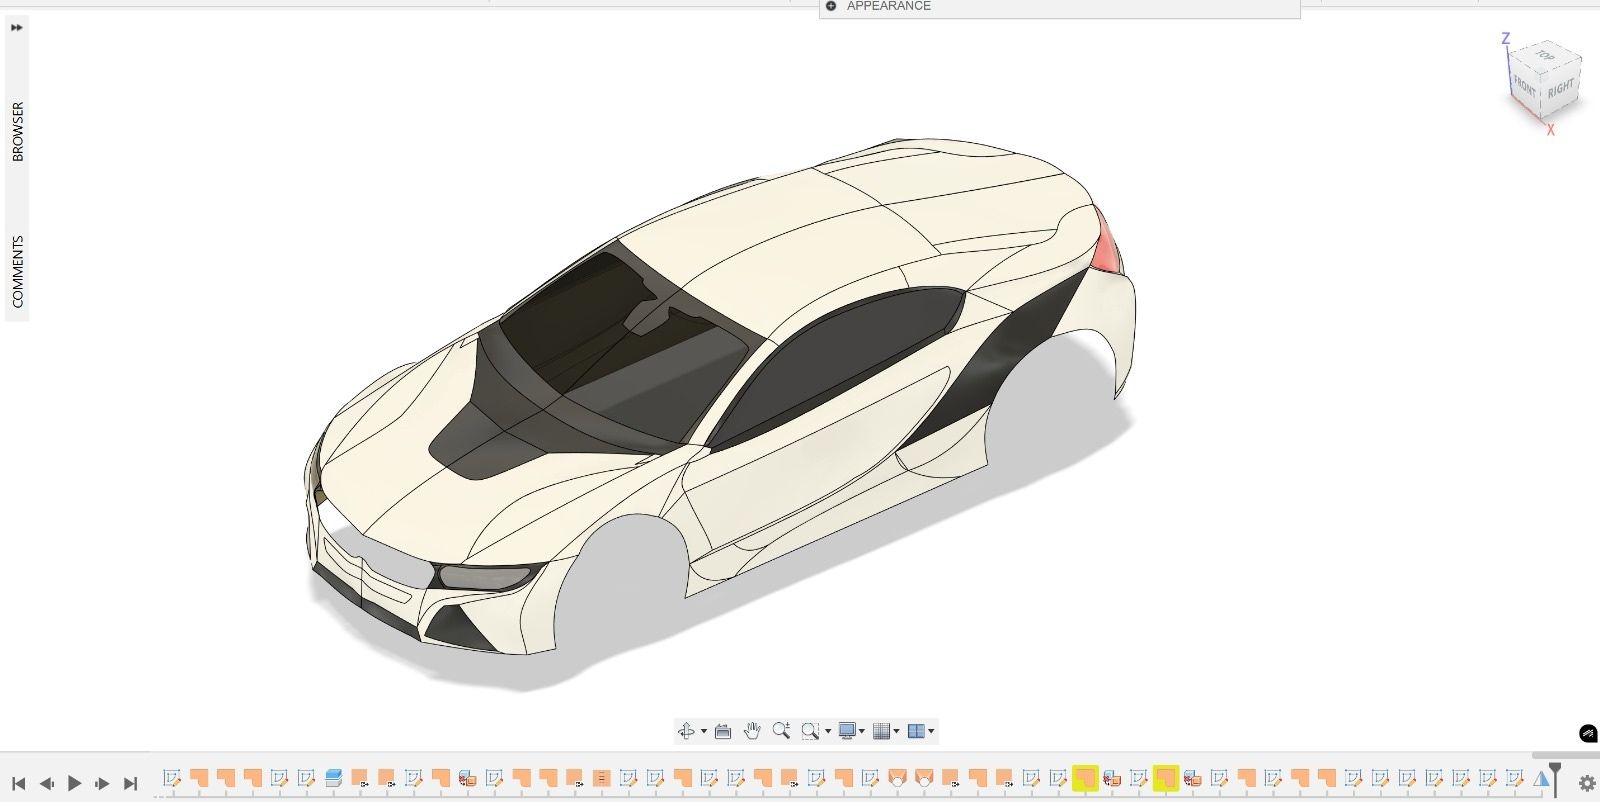Click the APPEARANCE panel title
This screenshot has width=1600, height=802.
point(888,6)
